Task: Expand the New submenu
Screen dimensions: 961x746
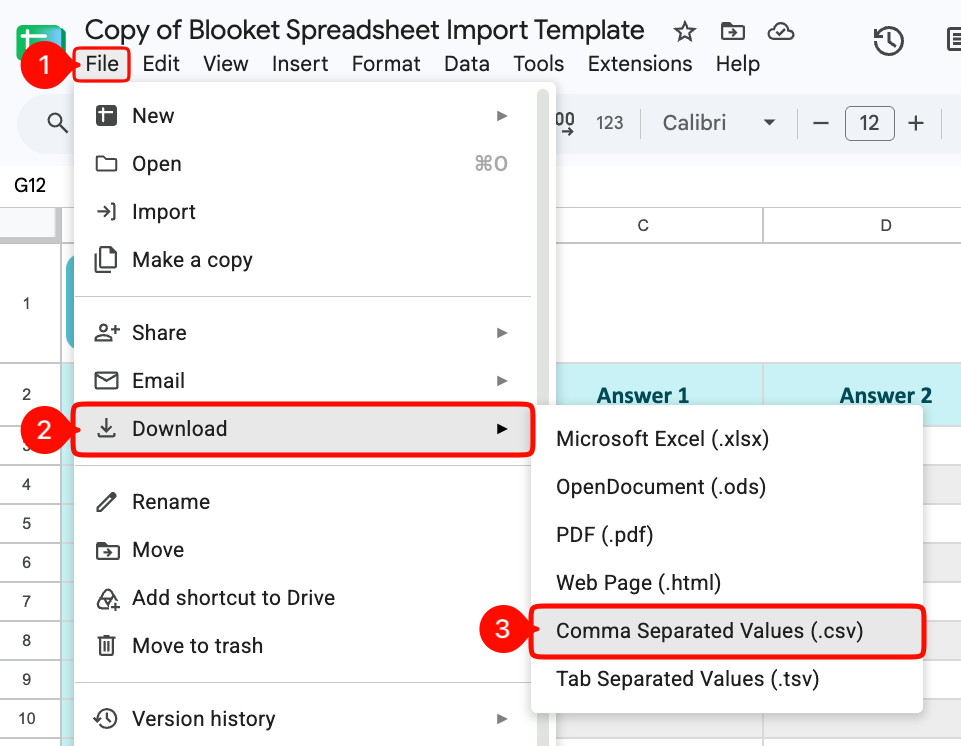Action: [303, 116]
